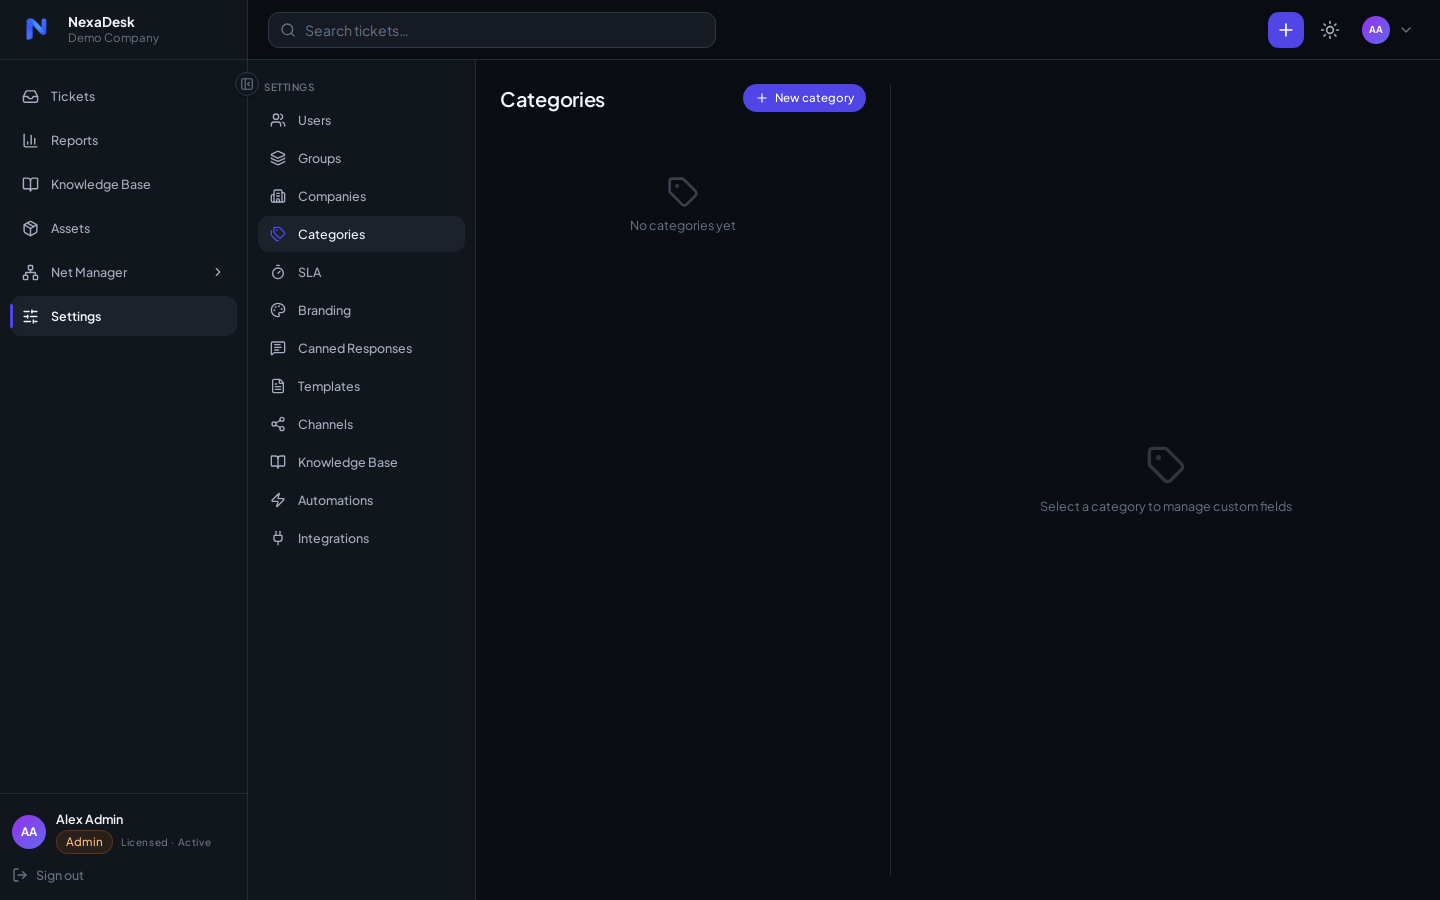Toggle light theme sun icon
The image size is (1440, 900).
(1330, 30)
